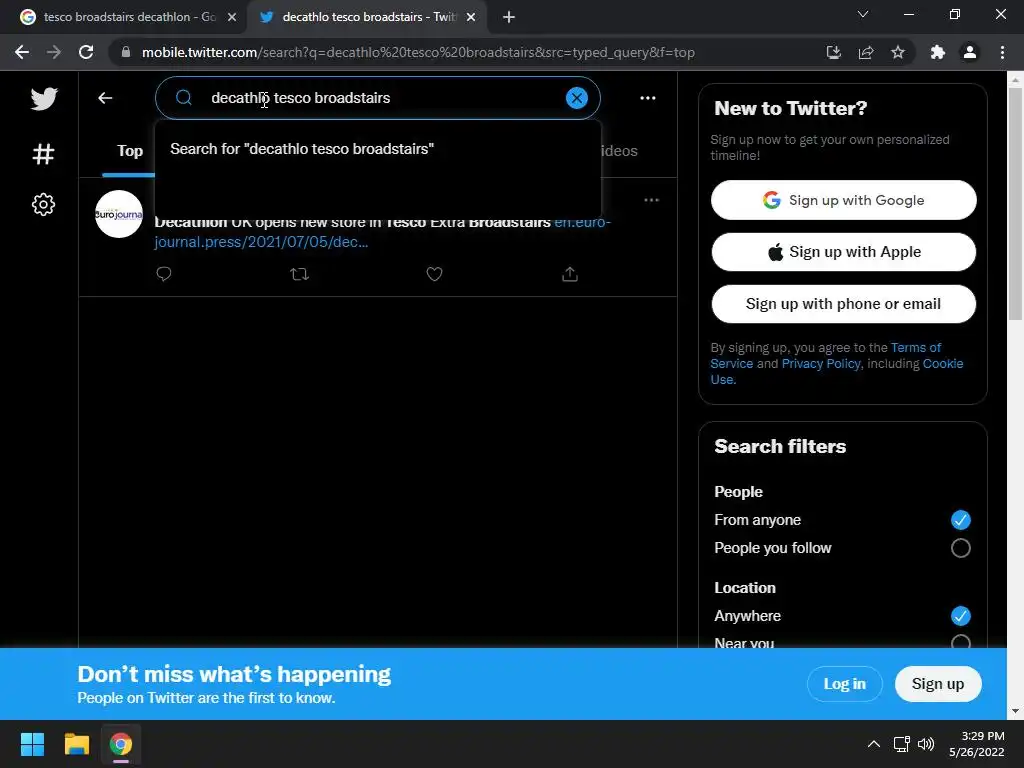This screenshot has height=768, width=1024.
Task: Click the browser back button
Action: [x=22, y=52]
